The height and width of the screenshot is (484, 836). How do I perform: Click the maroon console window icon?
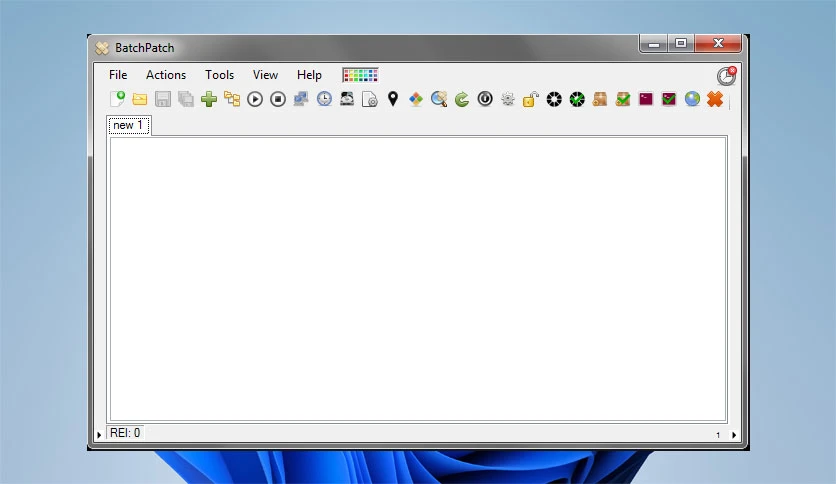646,99
